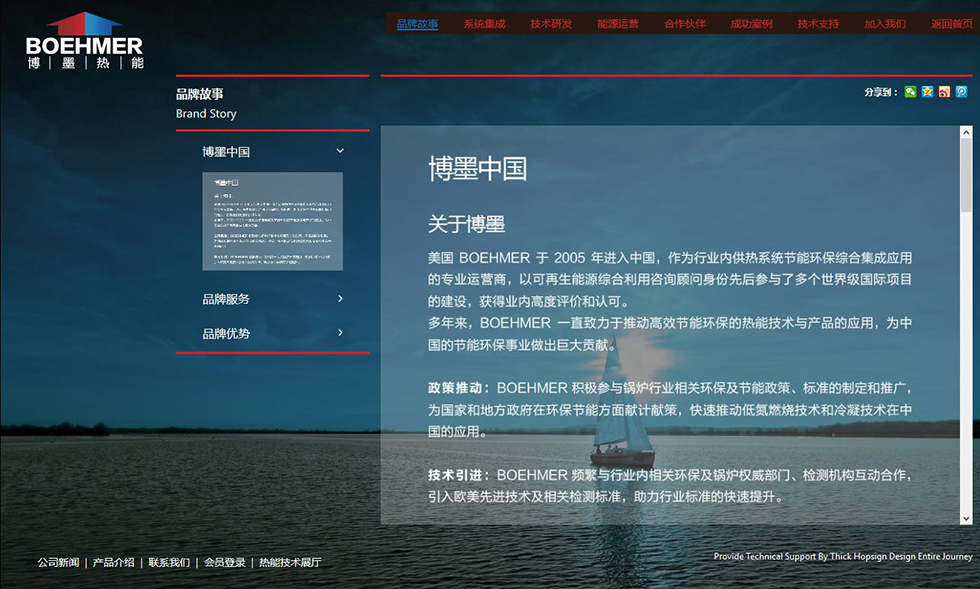The width and height of the screenshot is (980, 589).
Task: Share the page to Sina Weibo
Action: pos(944,92)
